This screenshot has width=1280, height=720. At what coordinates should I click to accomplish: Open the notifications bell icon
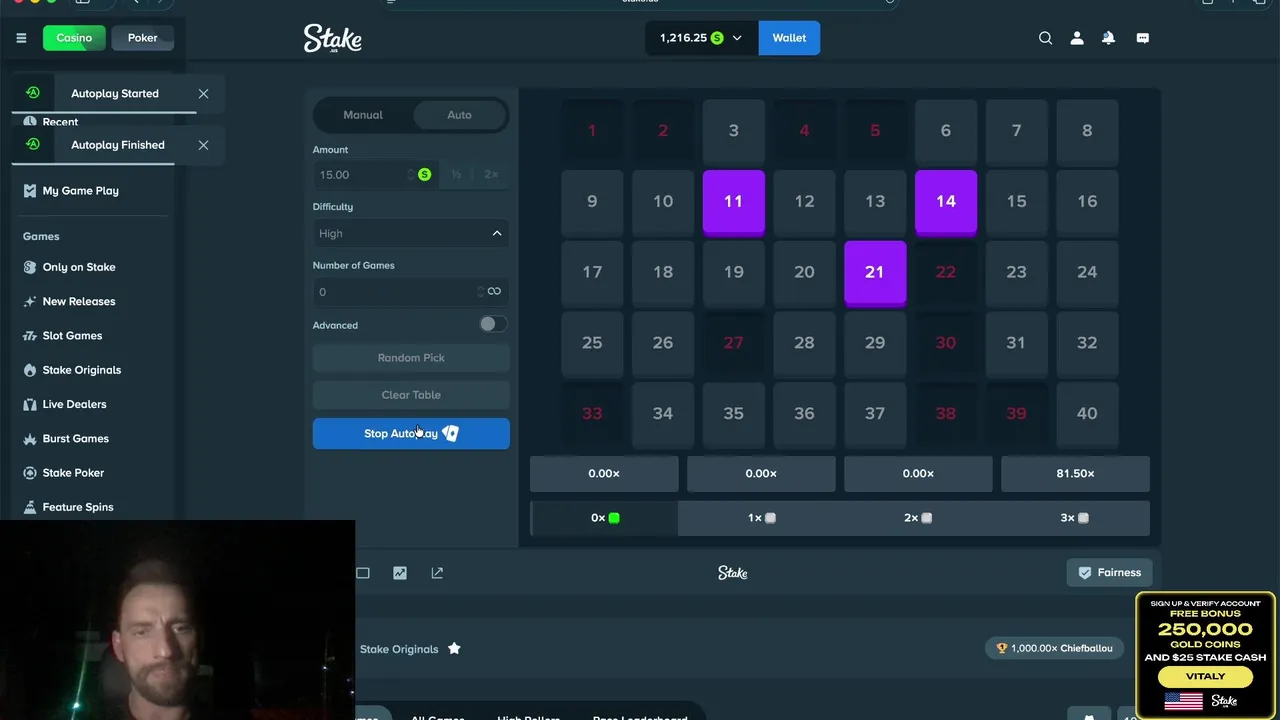pyautogui.click(x=1108, y=38)
